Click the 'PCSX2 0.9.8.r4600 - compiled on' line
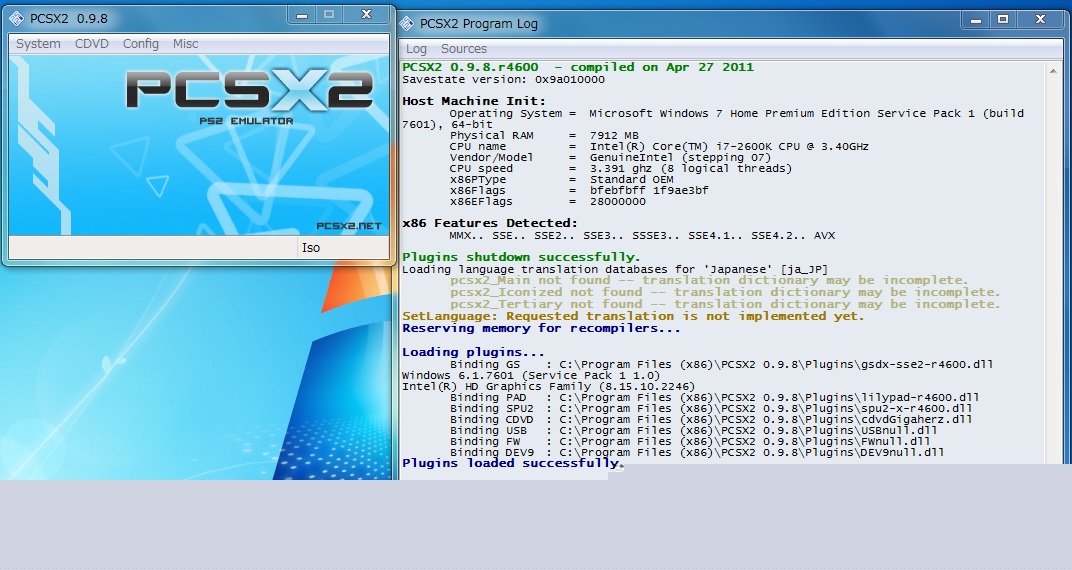Viewport: 1072px width, 570px height. 578,67
